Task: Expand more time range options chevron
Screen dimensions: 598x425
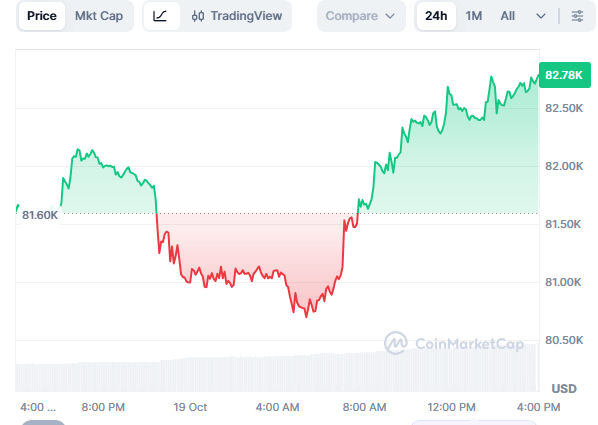Action: pos(540,16)
